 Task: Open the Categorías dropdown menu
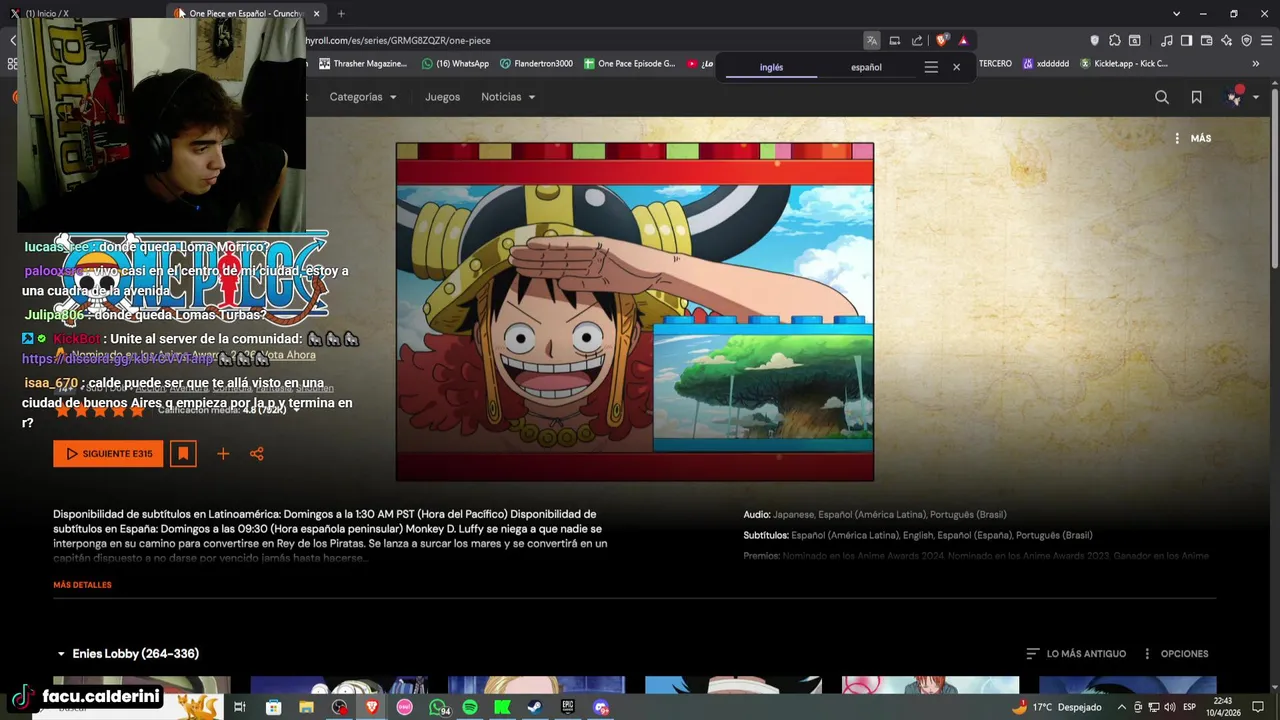coord(363,97)
